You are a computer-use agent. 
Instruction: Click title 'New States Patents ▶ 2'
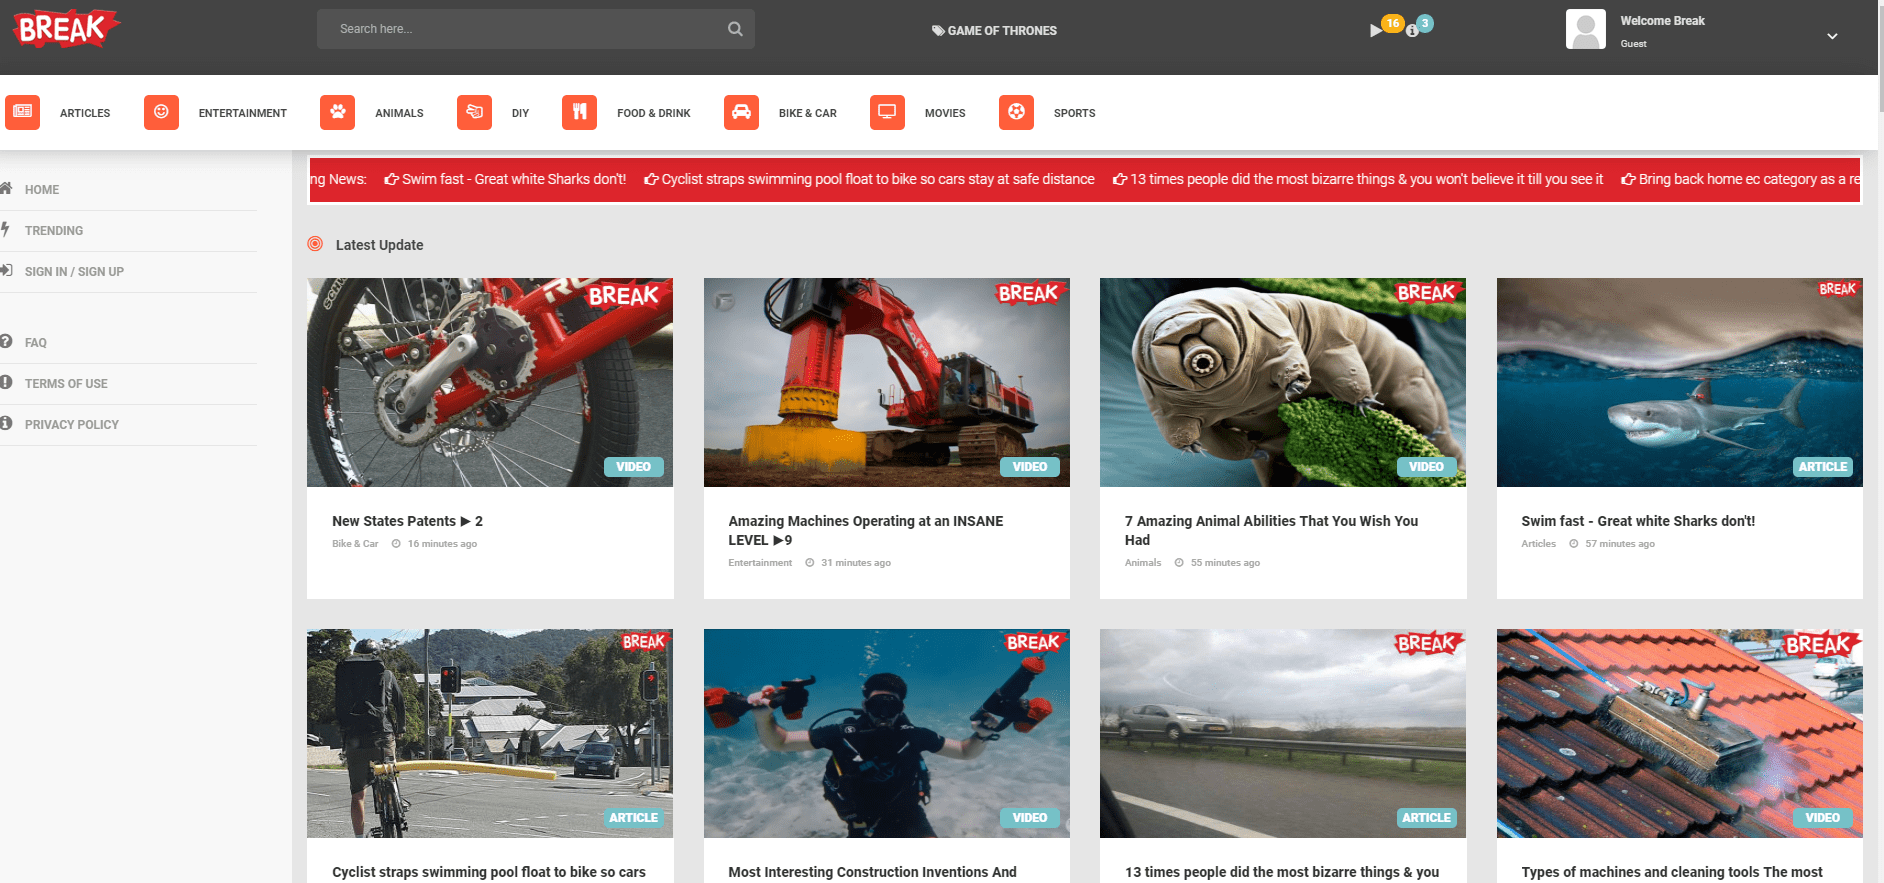407,521
